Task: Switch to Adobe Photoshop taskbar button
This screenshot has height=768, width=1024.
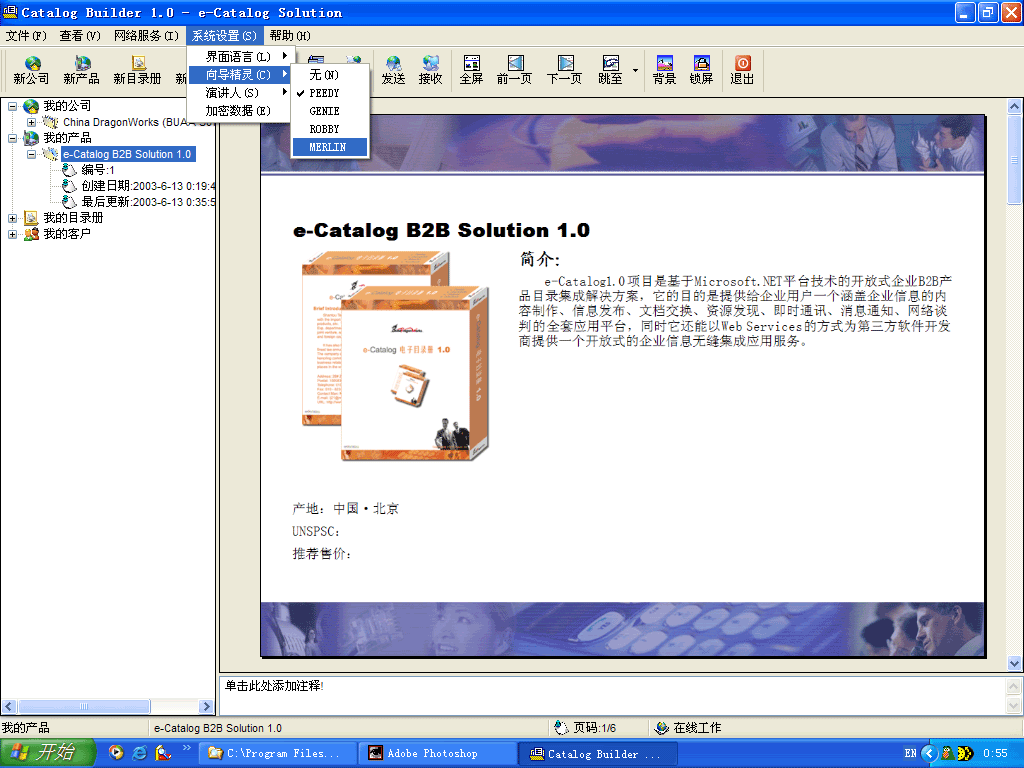Action: 439,754
